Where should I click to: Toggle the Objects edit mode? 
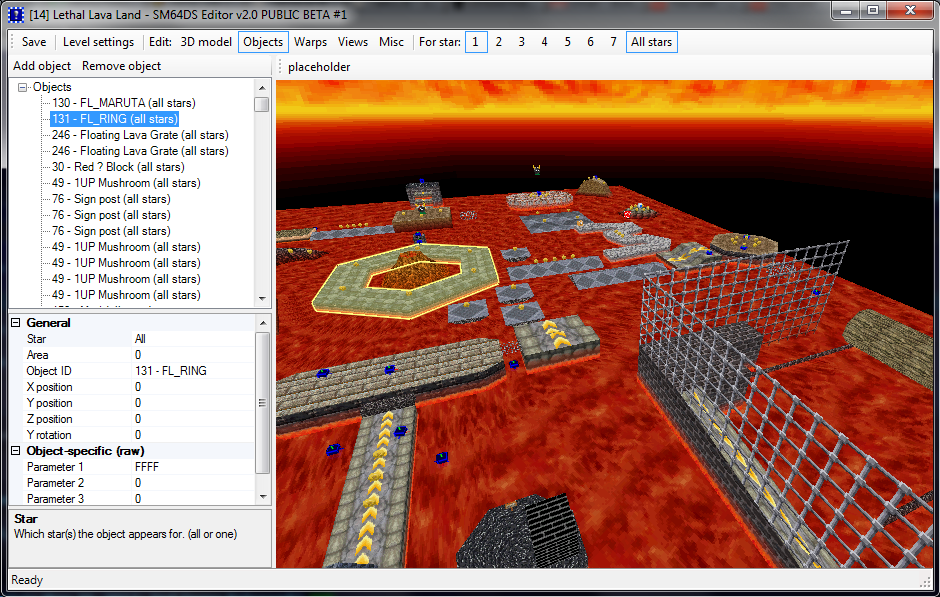tap(263, 42)
